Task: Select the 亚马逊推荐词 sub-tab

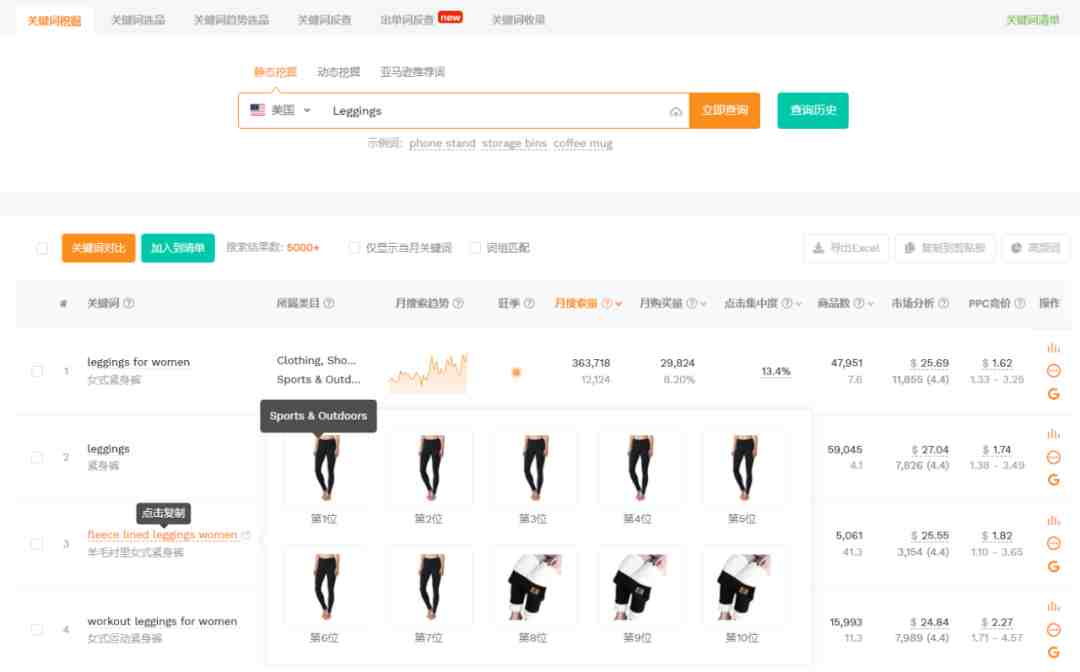Action: tap(412, 72)
